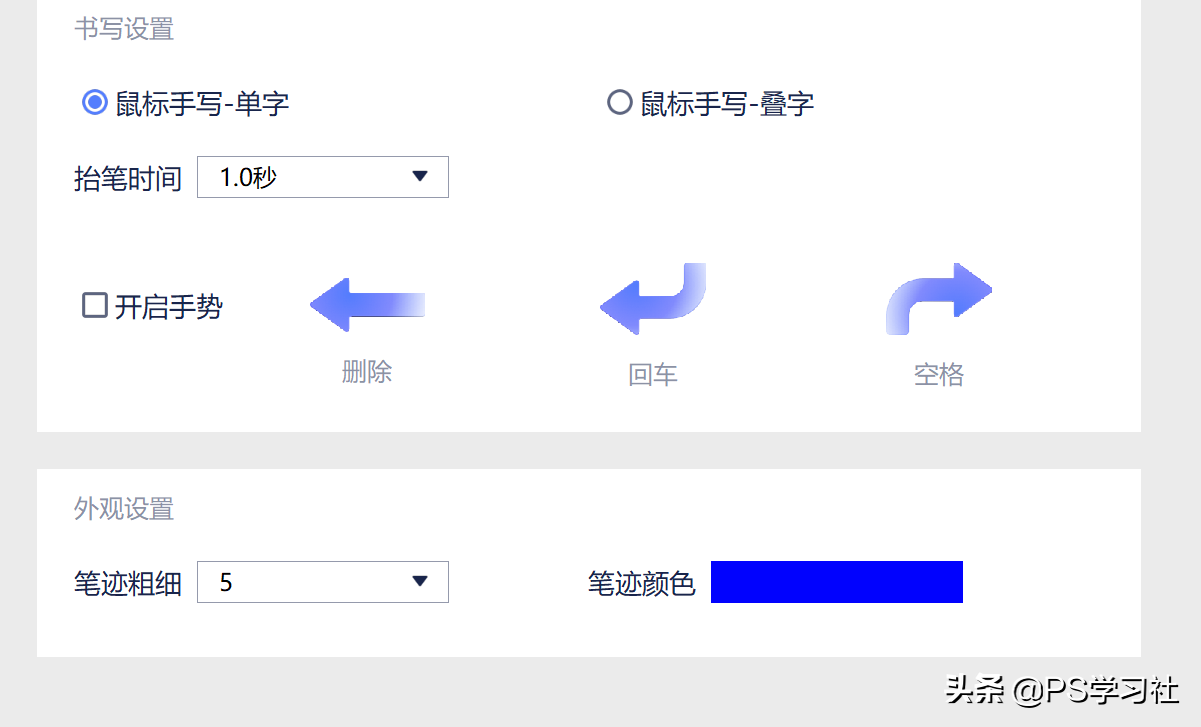Select the rightward curved arrow above 空格
The height and width of the screenshot is (727, 1201).
[x=937, y=300]
